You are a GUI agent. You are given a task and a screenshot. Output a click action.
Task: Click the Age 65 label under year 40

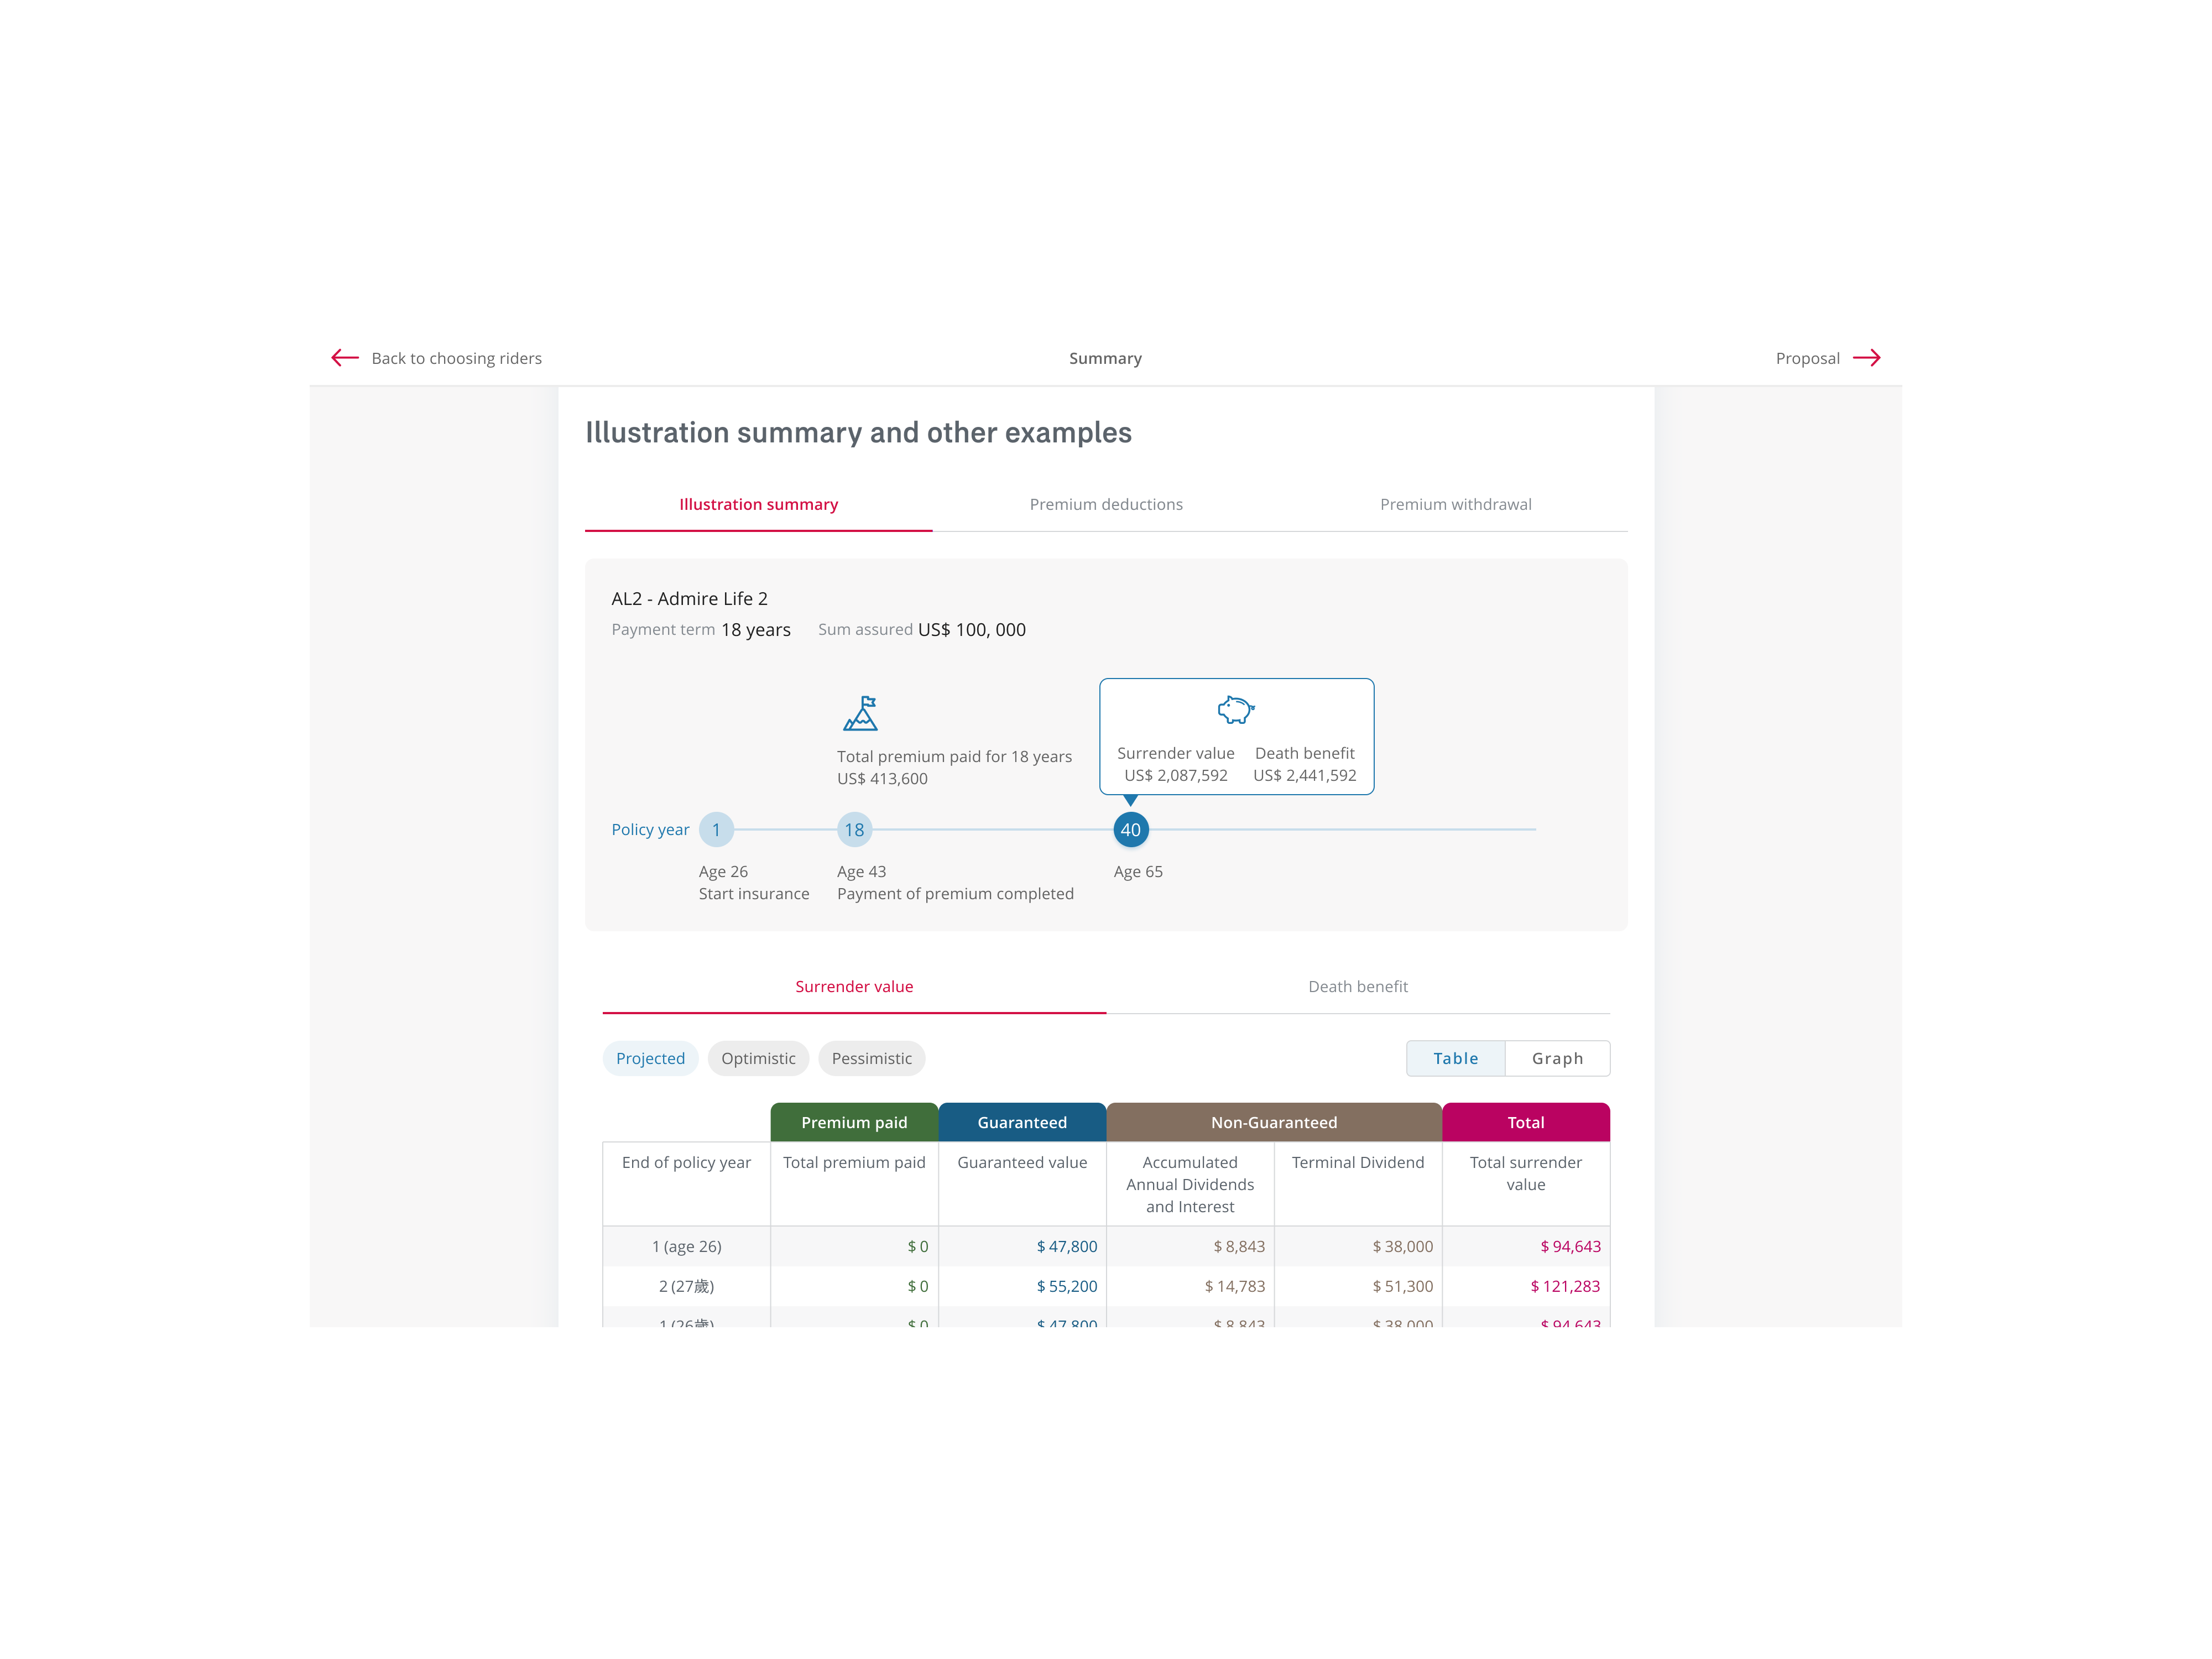1138,871
